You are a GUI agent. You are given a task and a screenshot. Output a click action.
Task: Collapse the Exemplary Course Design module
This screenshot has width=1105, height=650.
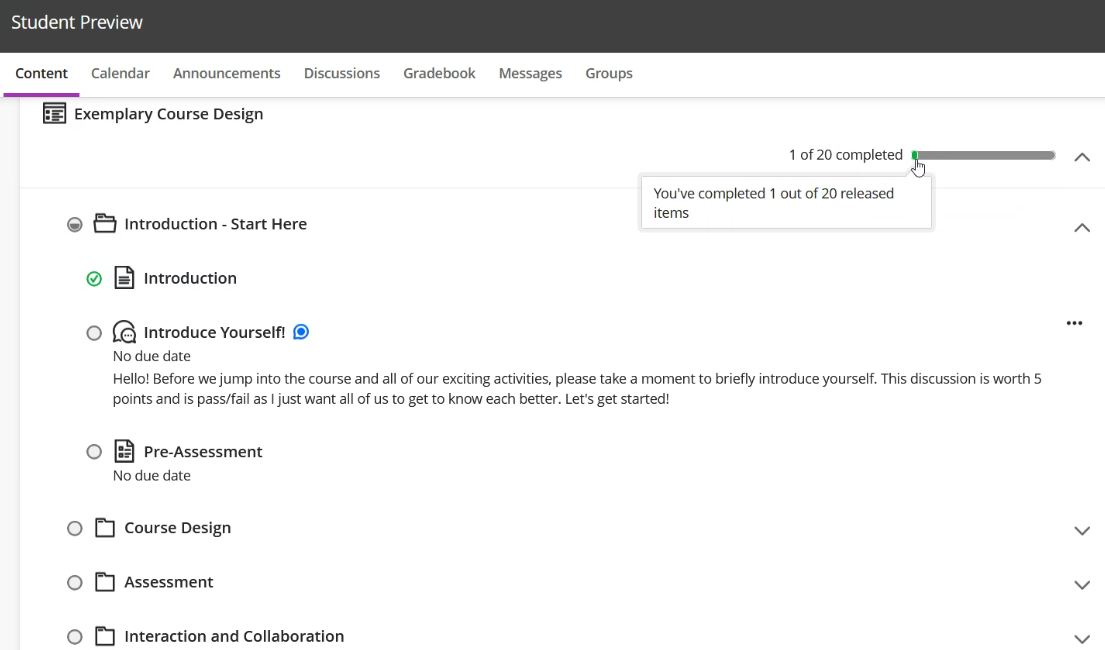pos(1081,157)
